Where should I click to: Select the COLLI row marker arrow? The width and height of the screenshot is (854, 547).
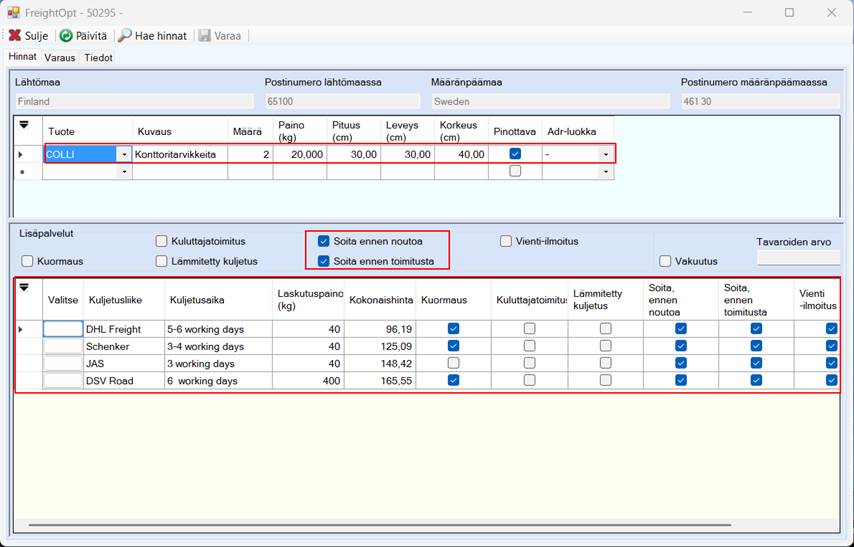pyautogui.click(x=21, y=155)
